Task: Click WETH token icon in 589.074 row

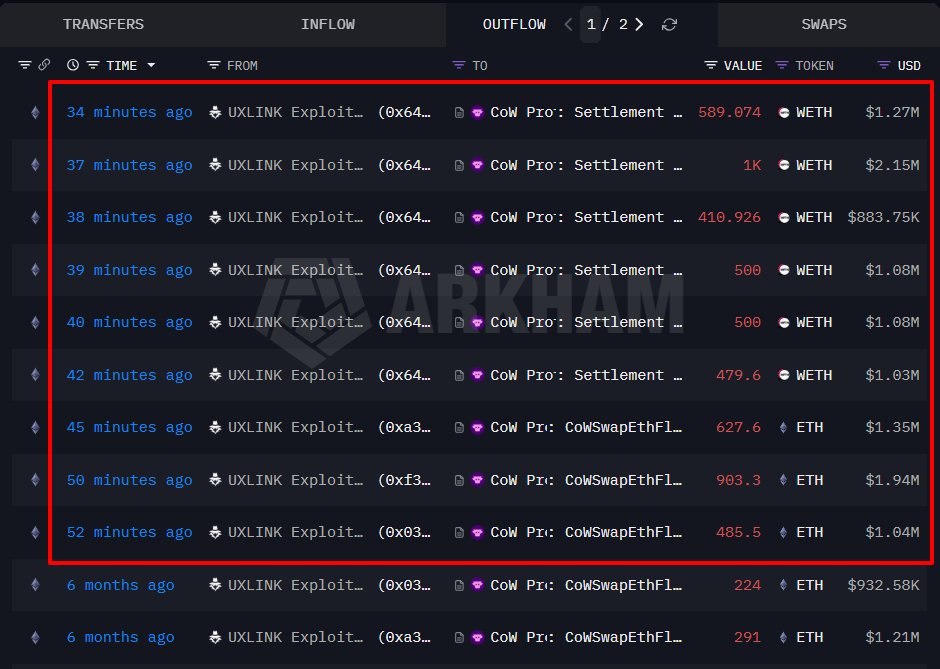Action: (x=784, y=113)
